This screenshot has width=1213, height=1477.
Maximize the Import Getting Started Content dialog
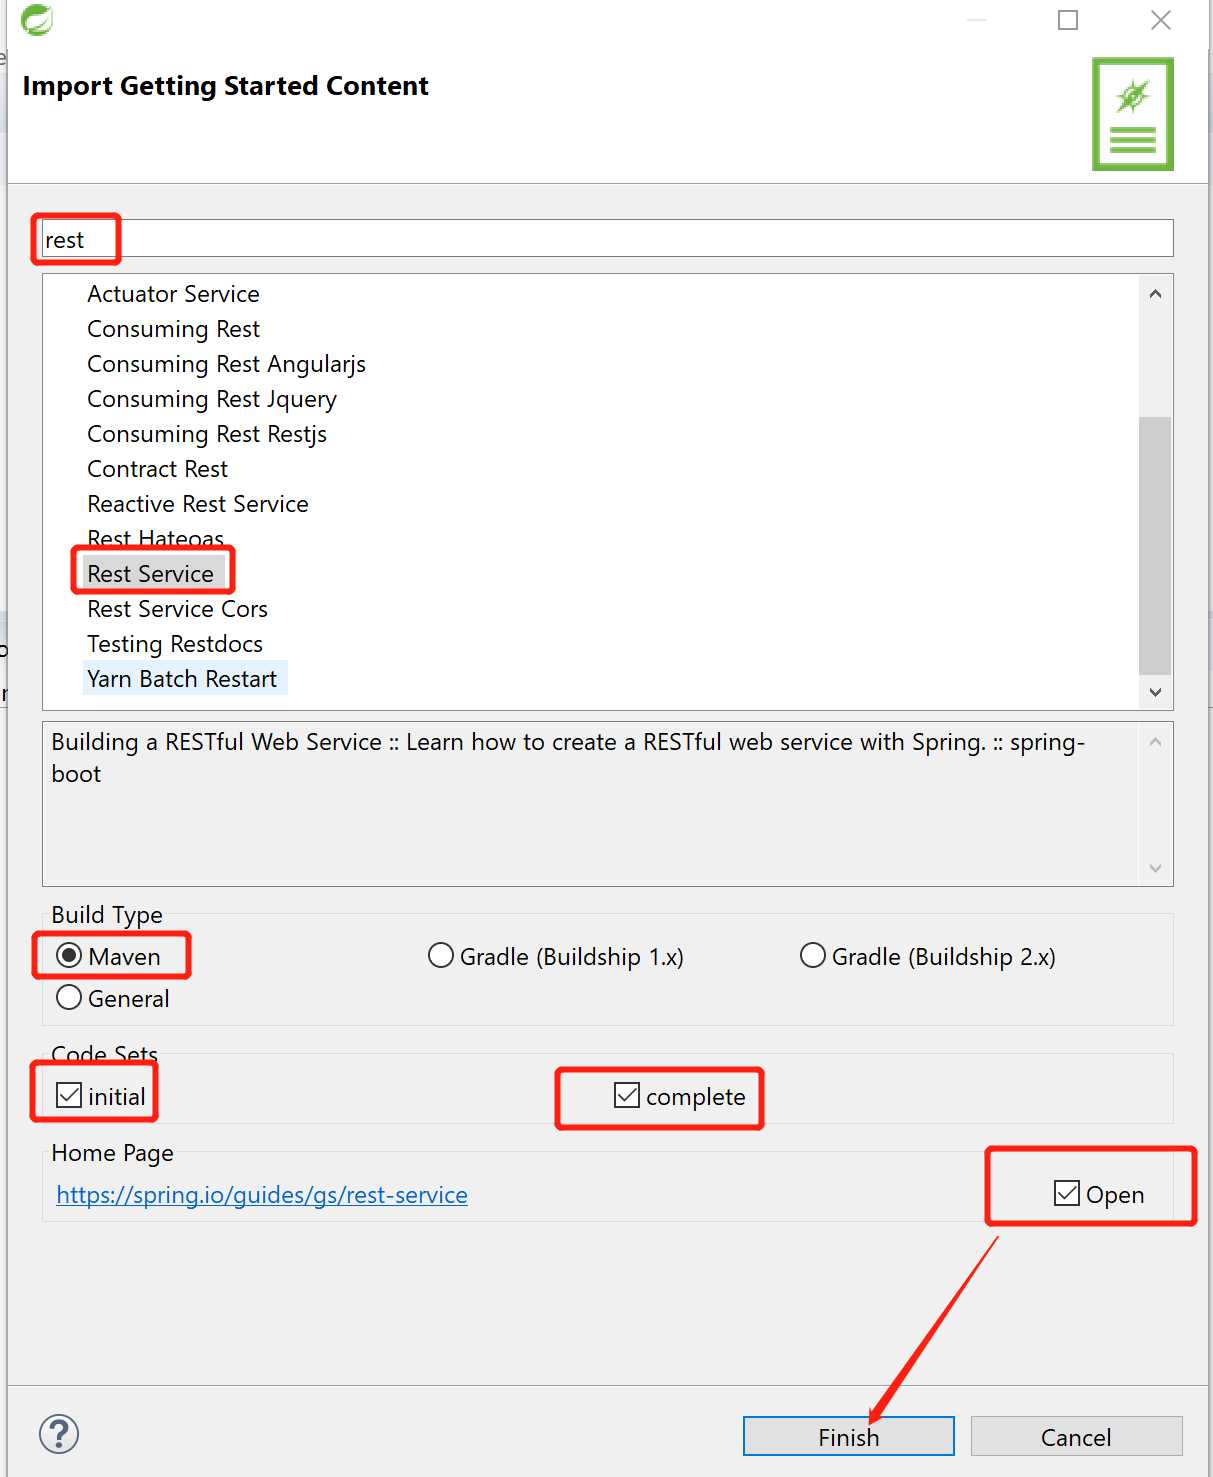(x=1068, y=20)
